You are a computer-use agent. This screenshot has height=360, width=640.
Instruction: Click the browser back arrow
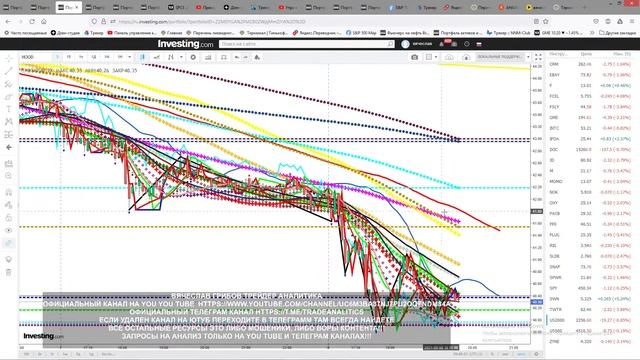(x=8, y=21)
